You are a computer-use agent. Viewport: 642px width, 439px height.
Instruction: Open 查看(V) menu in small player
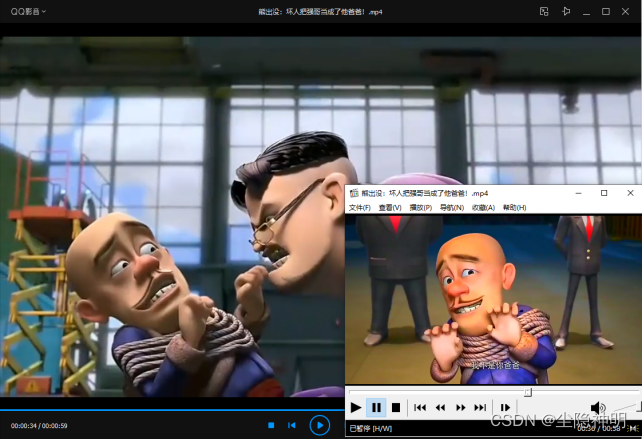coord(390,208)
